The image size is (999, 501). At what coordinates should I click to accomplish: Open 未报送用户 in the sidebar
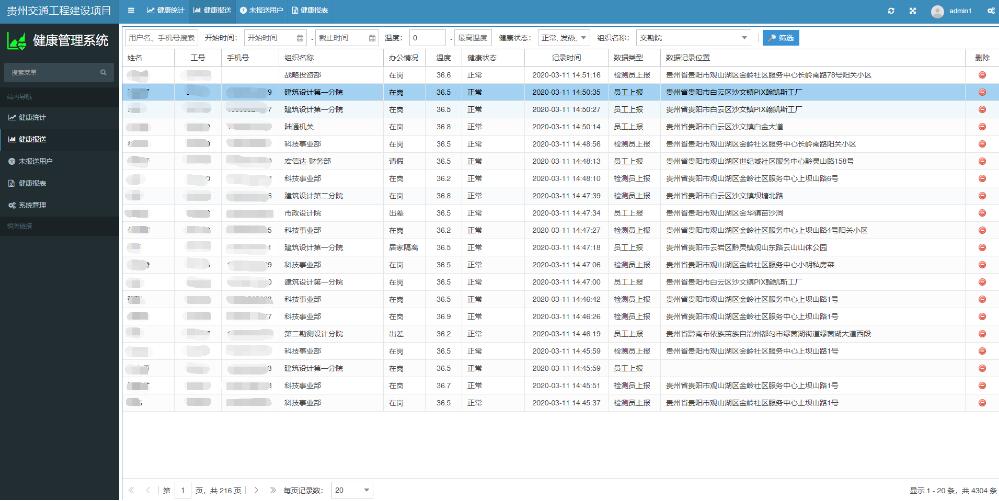(x=59, y=161)
